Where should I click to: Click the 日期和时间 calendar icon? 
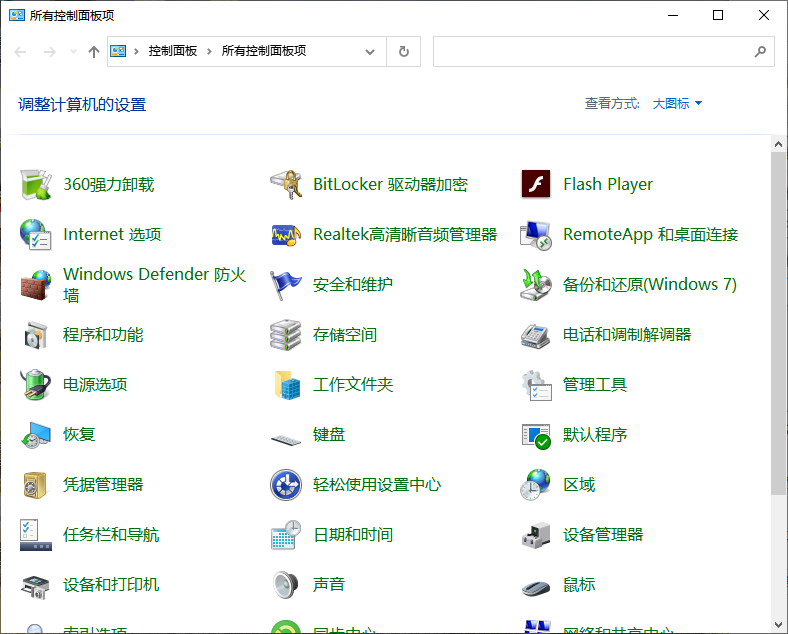[x=286, y=534]
